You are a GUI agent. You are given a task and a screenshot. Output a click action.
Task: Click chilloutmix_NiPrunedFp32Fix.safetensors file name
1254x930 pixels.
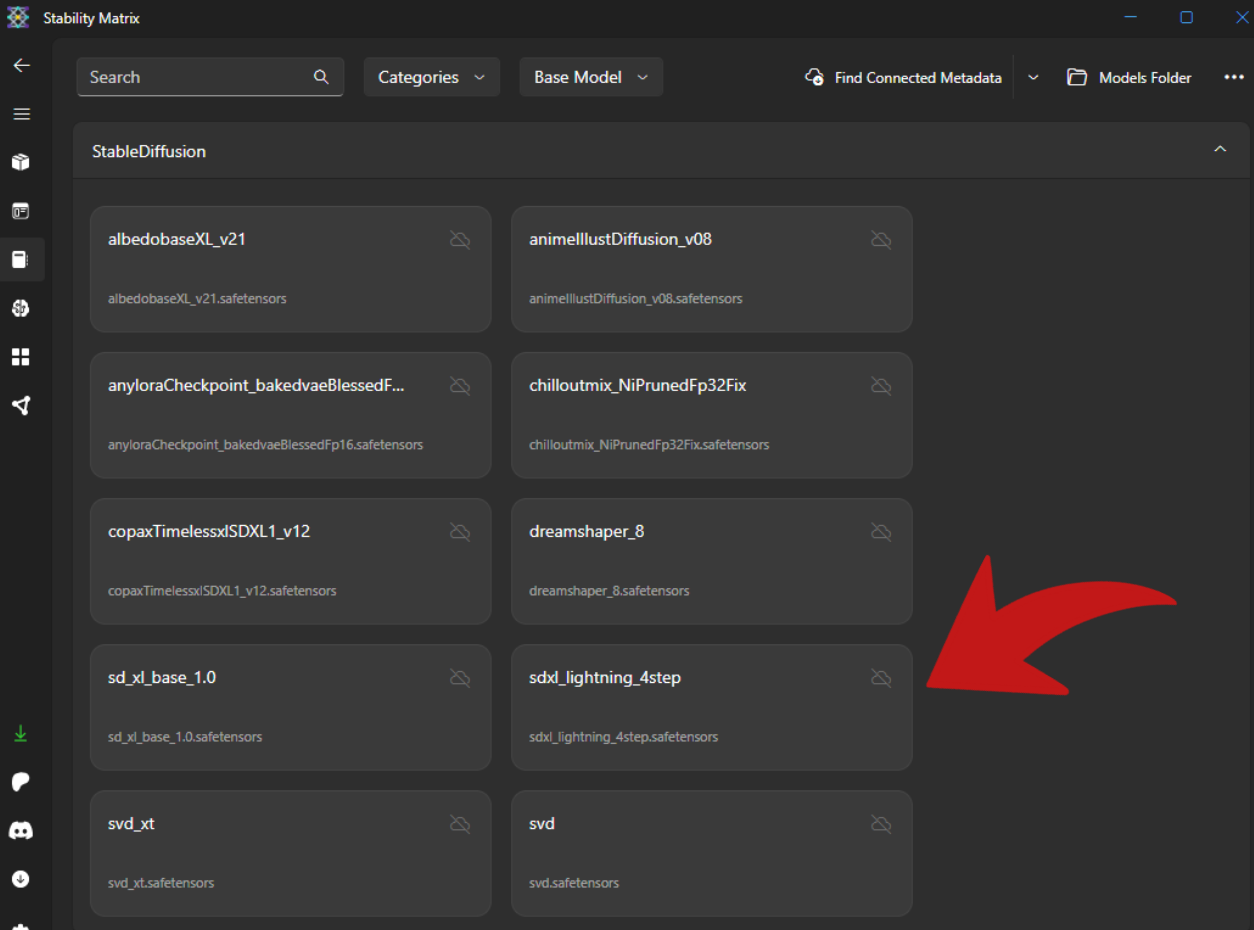649,444
